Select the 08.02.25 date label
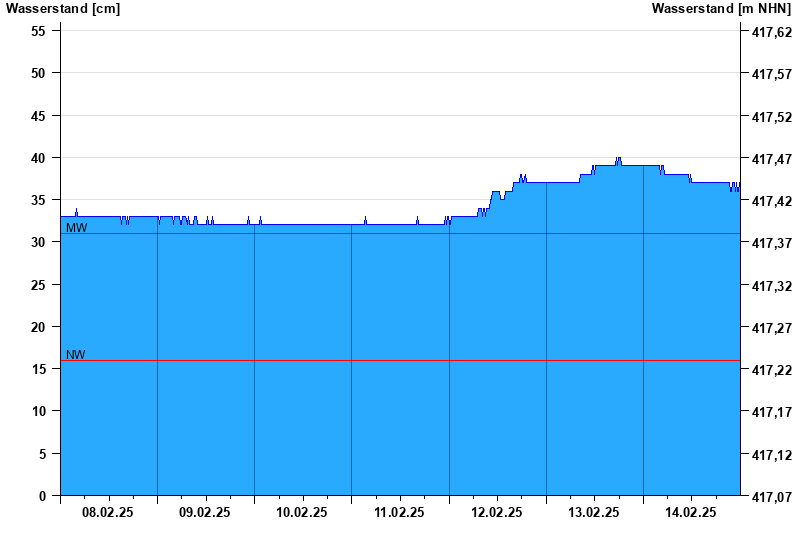Viewport: 800px width, 550px height. point(108,512)
